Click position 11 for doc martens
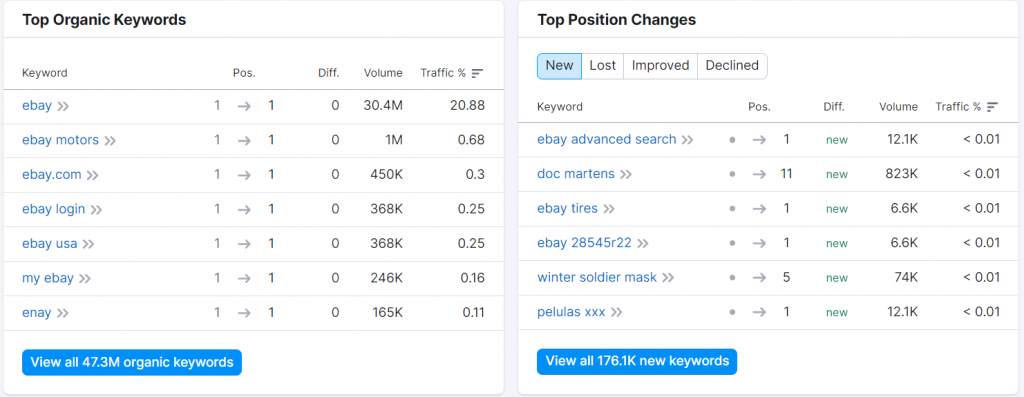Viewport: 1024px width, 397px height. [786, 174]
